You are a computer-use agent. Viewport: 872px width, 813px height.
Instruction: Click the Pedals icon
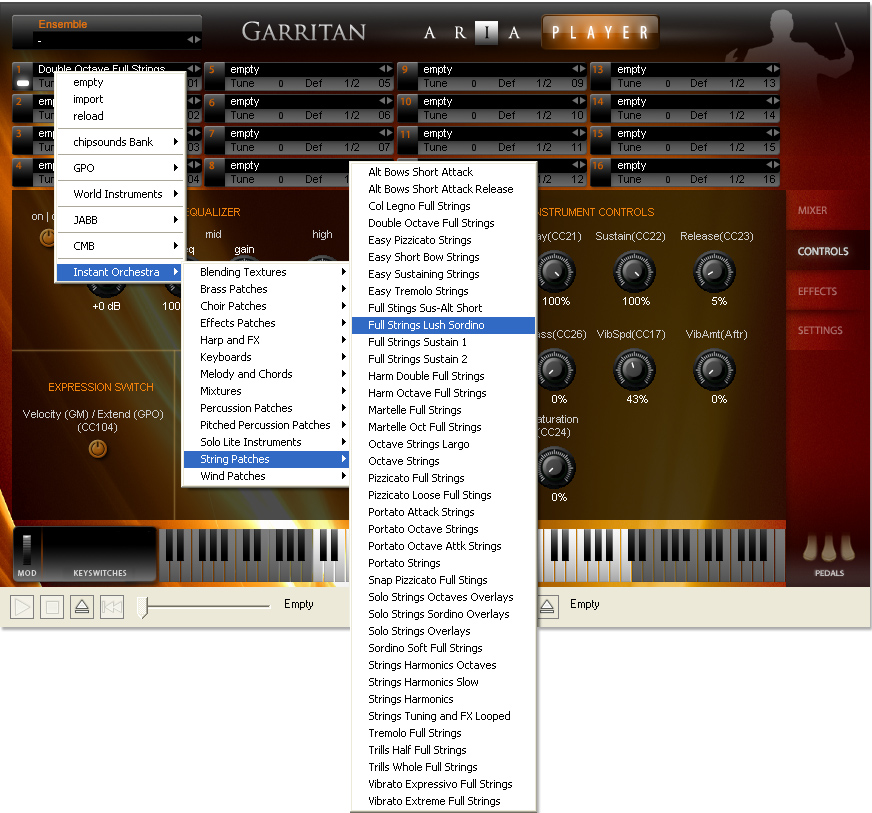[830, 551]
